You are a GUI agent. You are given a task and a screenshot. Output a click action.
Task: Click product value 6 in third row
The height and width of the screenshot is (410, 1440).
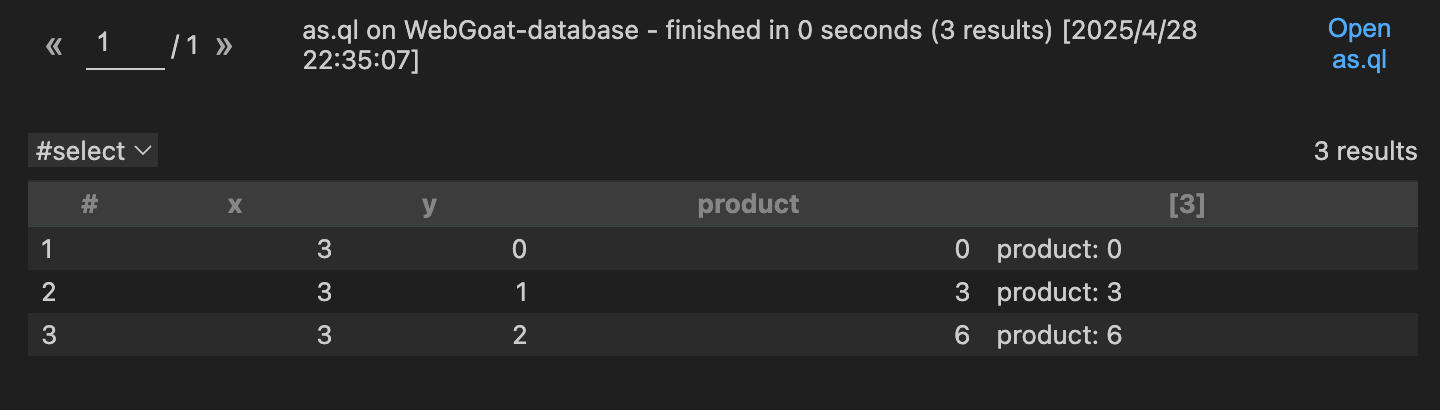[x=962, y=335]
